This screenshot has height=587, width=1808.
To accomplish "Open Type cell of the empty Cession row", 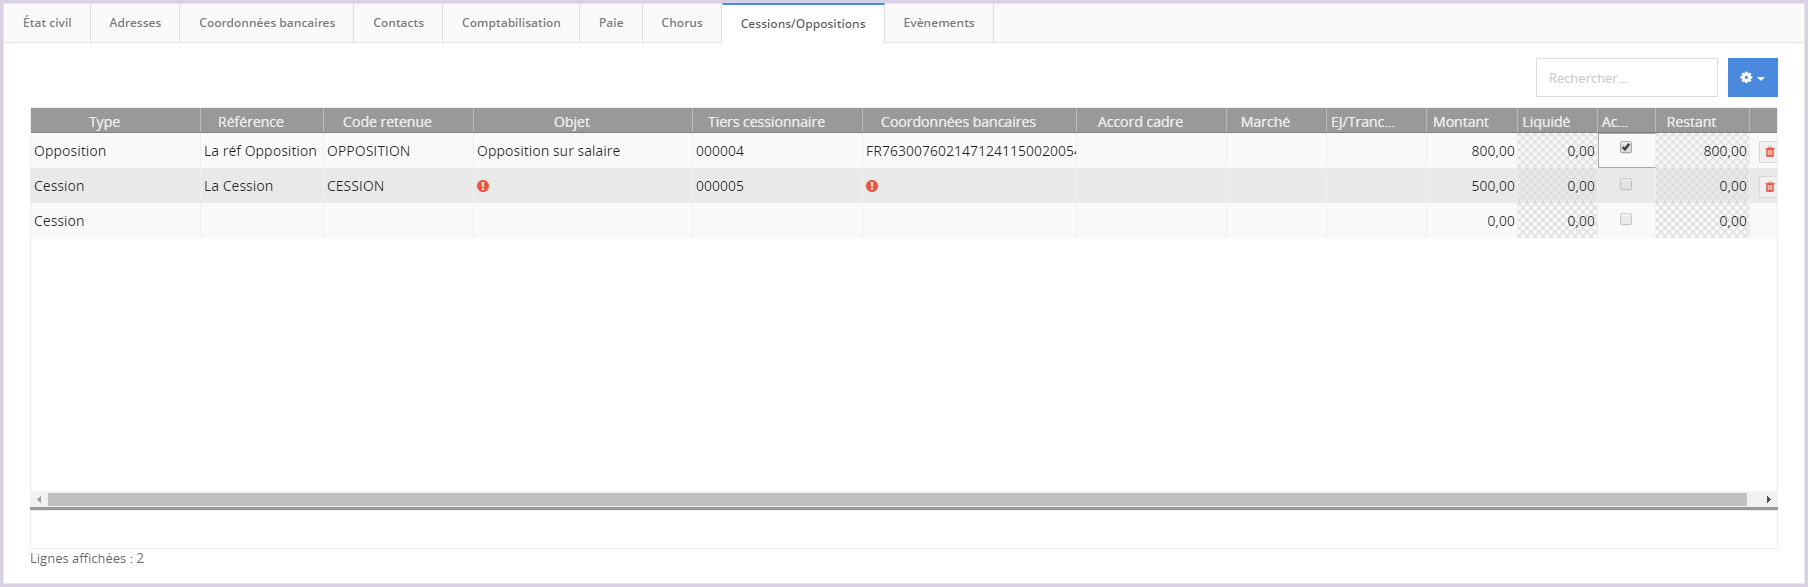I will point(115,221).
